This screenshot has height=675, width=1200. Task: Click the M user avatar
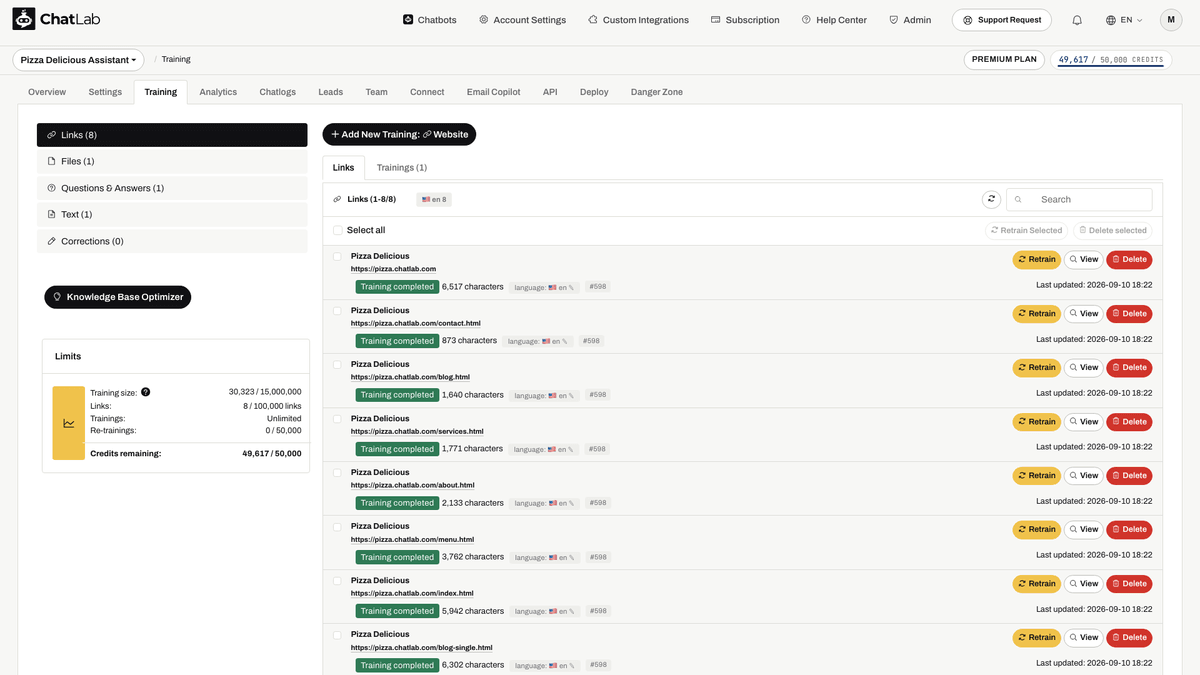click(1171, 20)
